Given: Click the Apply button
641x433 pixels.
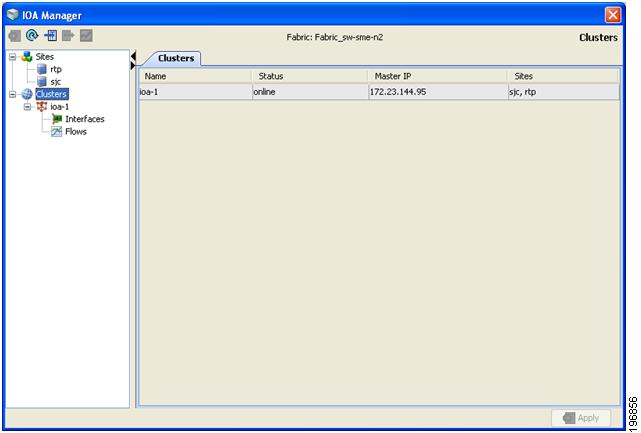Looking at the screenshot, I should (x=581, y=418).
